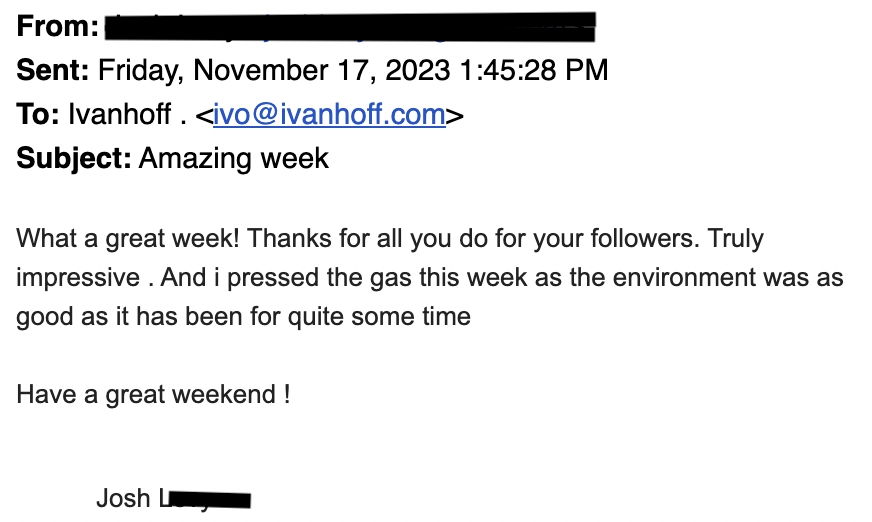Click the timestamp 1:45:28 PM
872x522 pixels.
(x=534, y=70)
